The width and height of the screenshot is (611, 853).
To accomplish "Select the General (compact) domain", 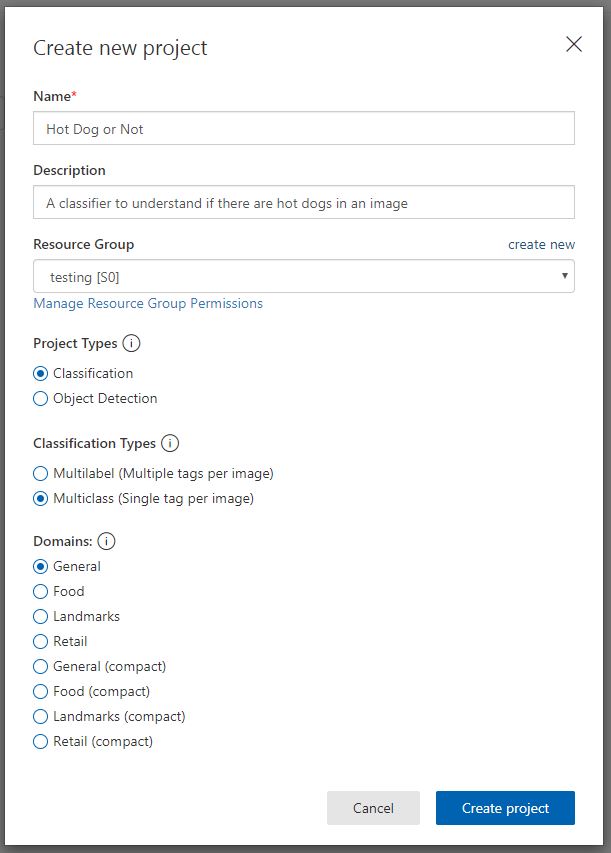I will click(41, 666).
